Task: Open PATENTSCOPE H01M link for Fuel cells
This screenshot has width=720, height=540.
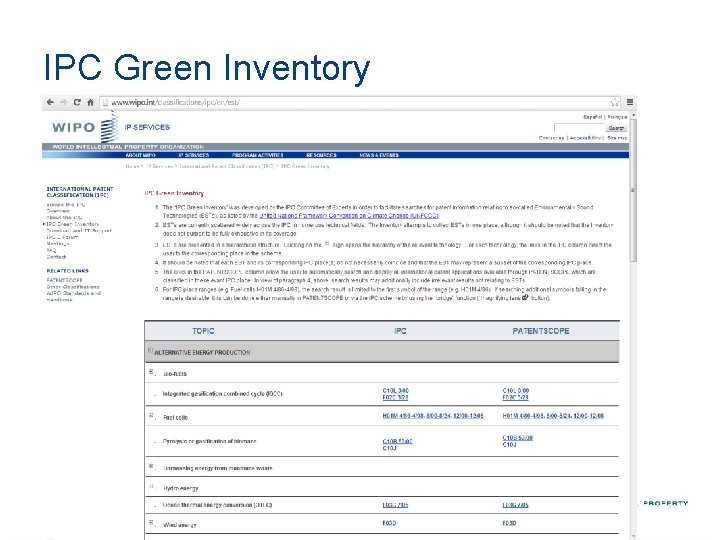Action: pos(553,416)
